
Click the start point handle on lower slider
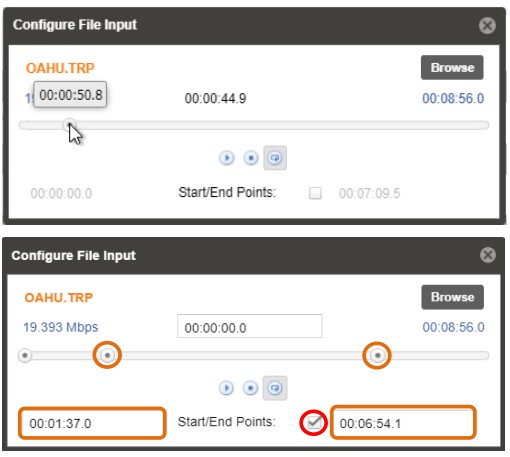tap(107, 355)
